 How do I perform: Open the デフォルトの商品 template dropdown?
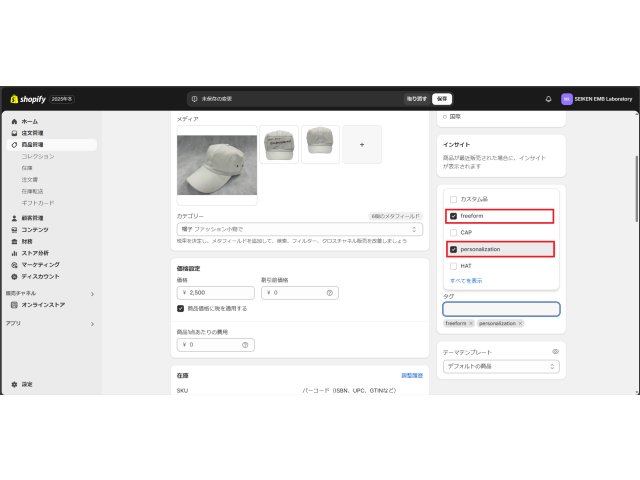501,367
